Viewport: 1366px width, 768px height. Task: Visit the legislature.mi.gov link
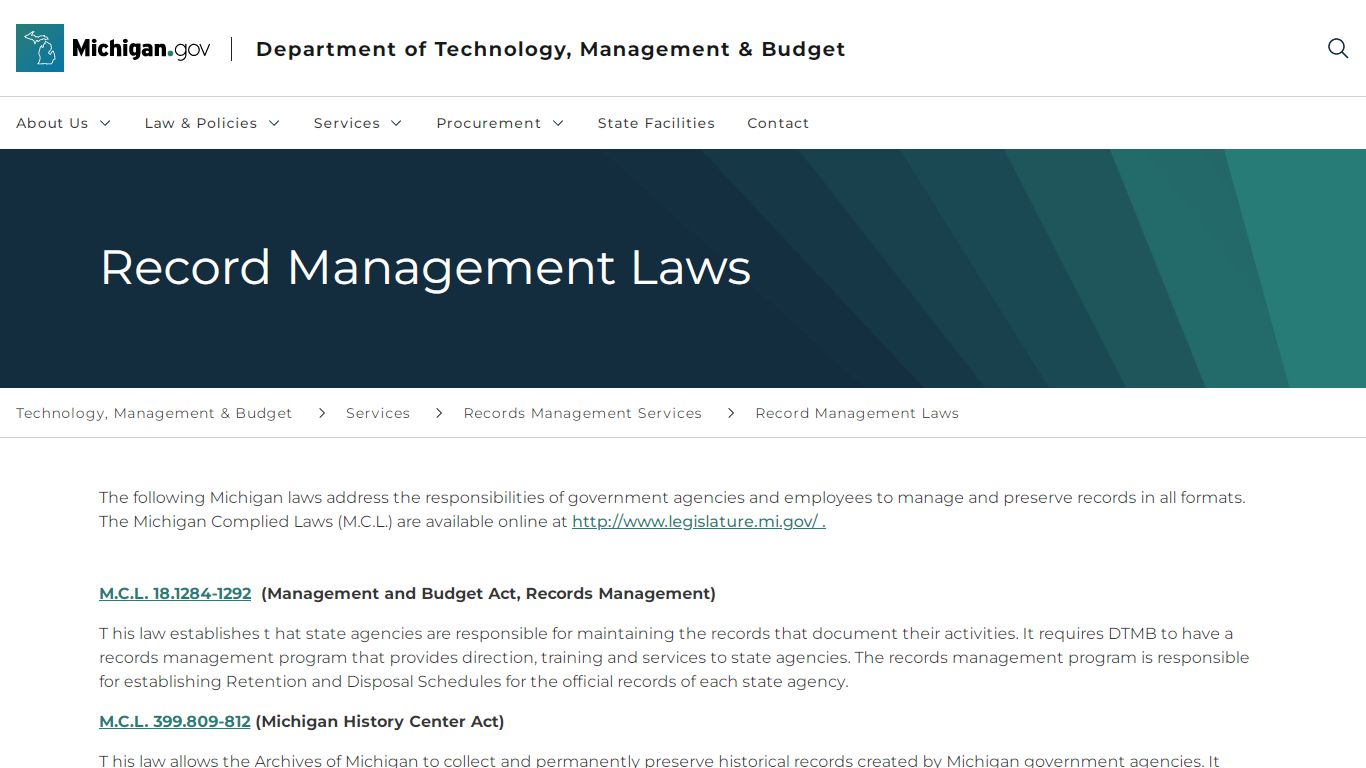699,521
